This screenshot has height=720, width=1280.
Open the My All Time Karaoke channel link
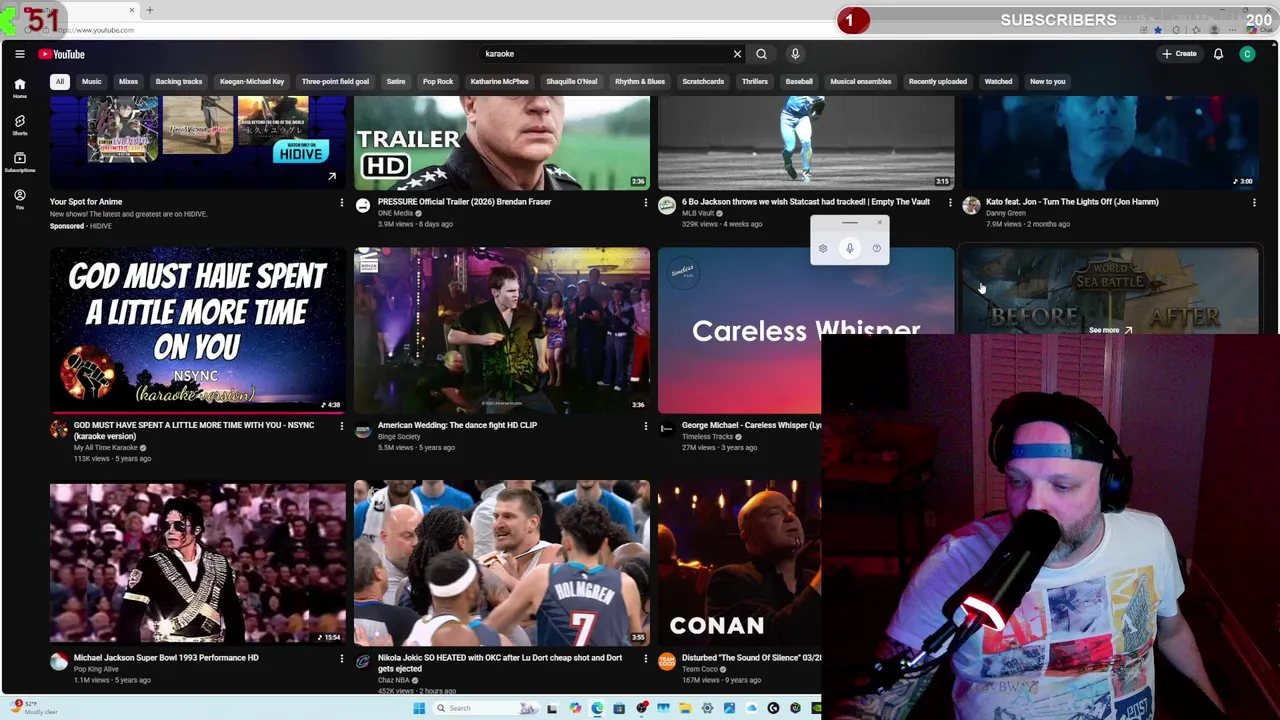point(105,448)
